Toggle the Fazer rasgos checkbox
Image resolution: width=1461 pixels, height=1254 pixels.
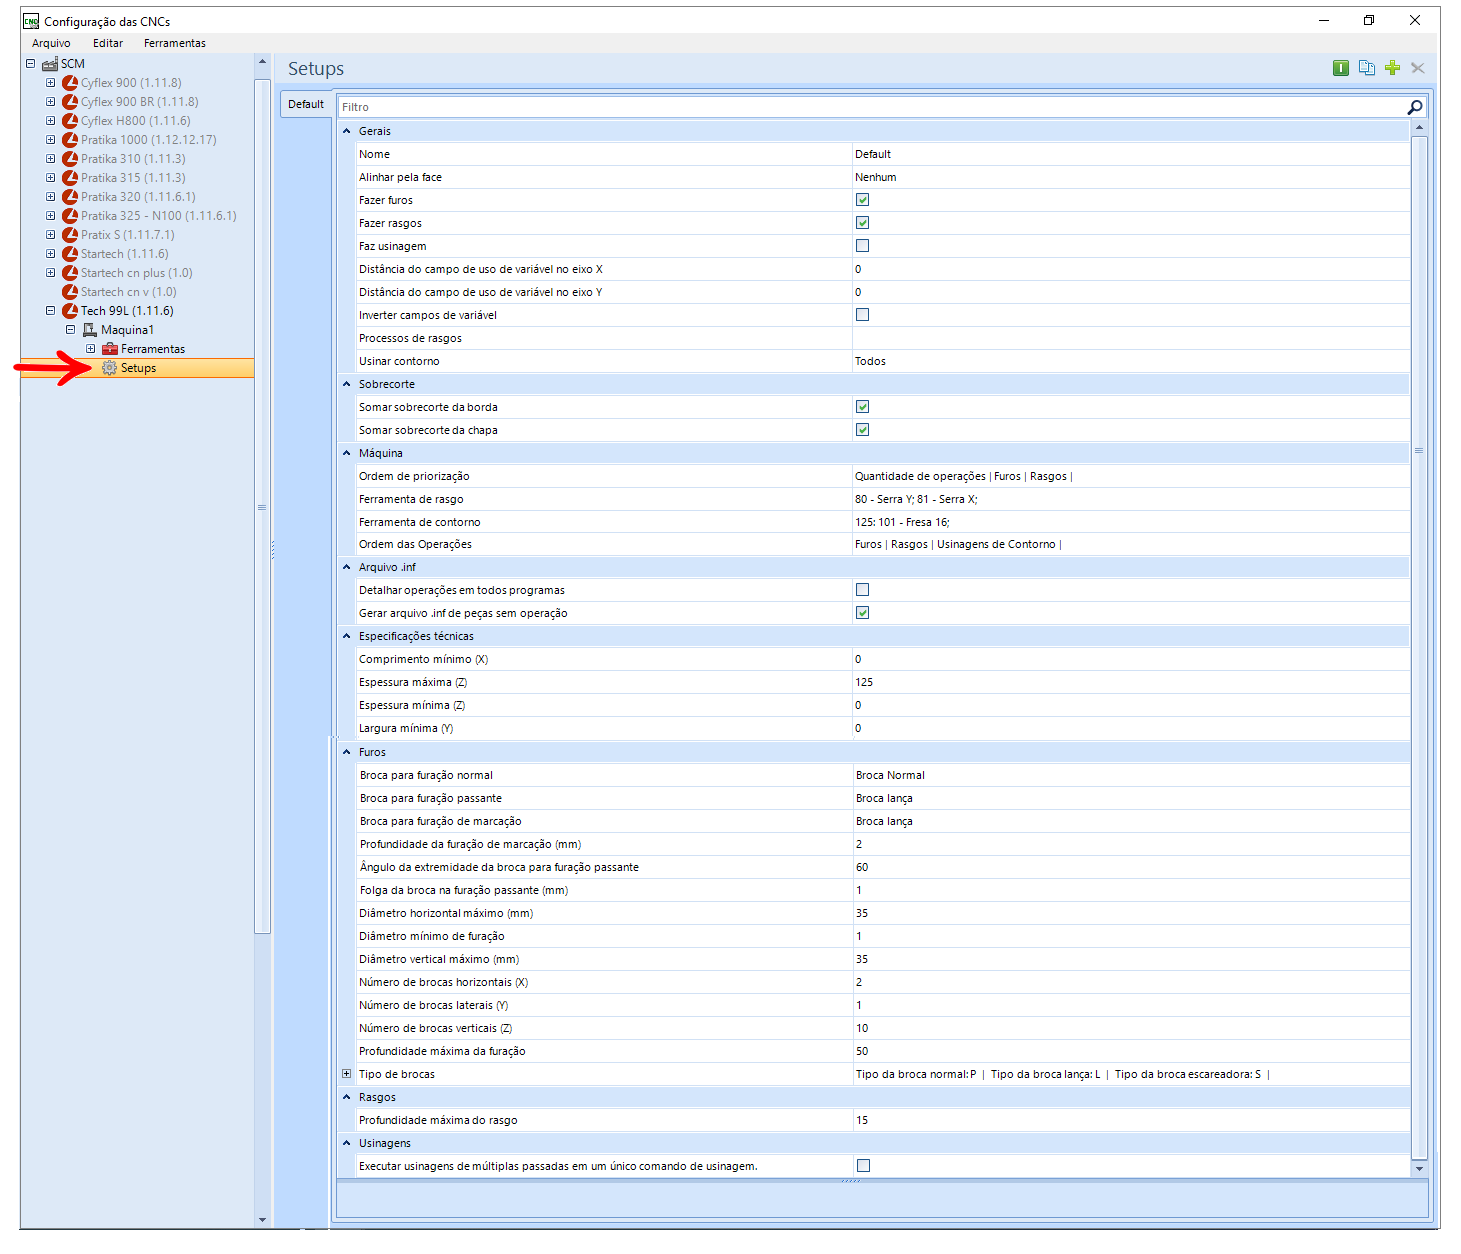point(863,223)
